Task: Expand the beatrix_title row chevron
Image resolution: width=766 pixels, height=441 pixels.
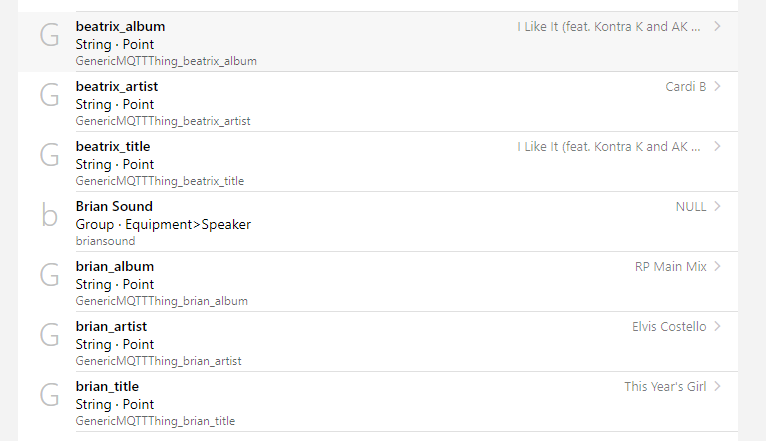Action: (718, 147)
